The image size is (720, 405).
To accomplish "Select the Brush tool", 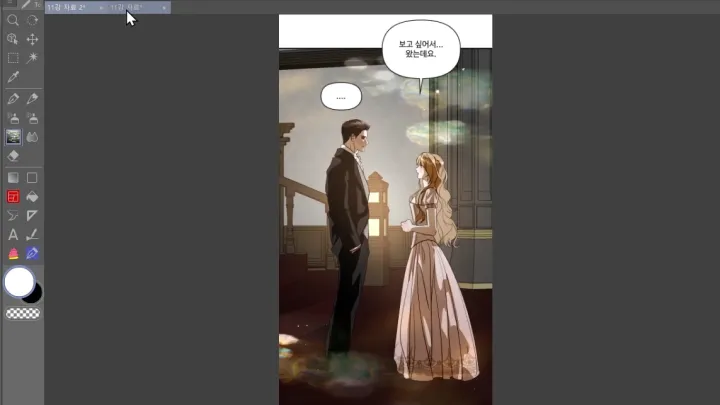I will click(13, 118).
